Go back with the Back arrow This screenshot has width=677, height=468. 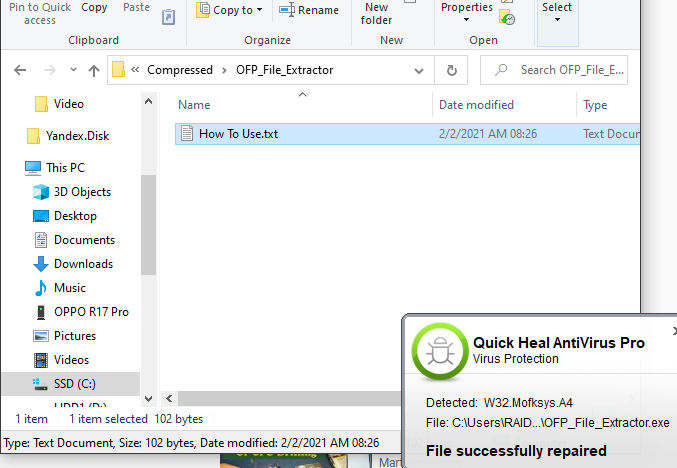[x=20, y=70]
